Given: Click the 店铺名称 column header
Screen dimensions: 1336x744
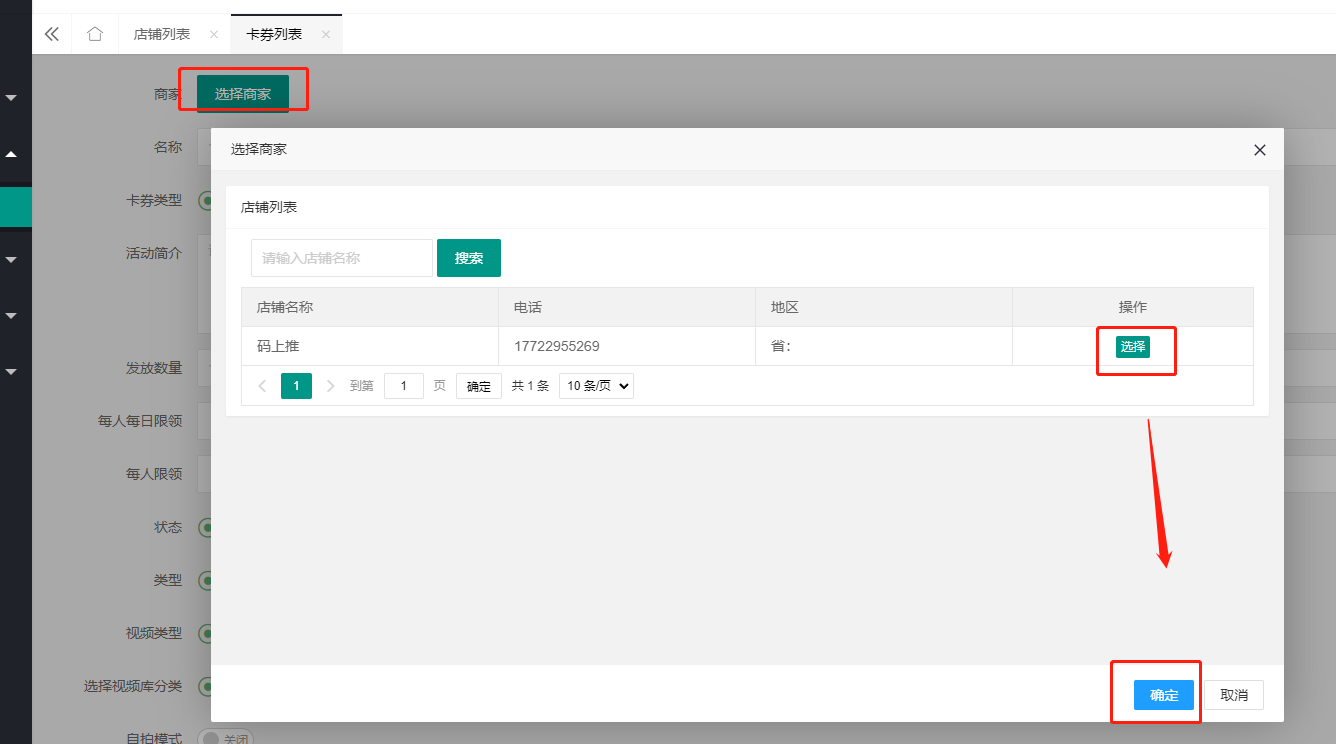Looking at the screenshot, I should [x=370, y=308].
